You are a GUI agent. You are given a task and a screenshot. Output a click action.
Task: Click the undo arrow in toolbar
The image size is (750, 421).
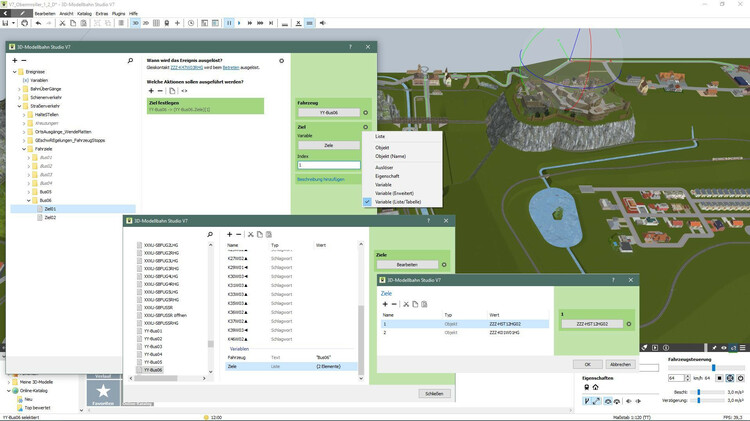click(x=37, y=22)
